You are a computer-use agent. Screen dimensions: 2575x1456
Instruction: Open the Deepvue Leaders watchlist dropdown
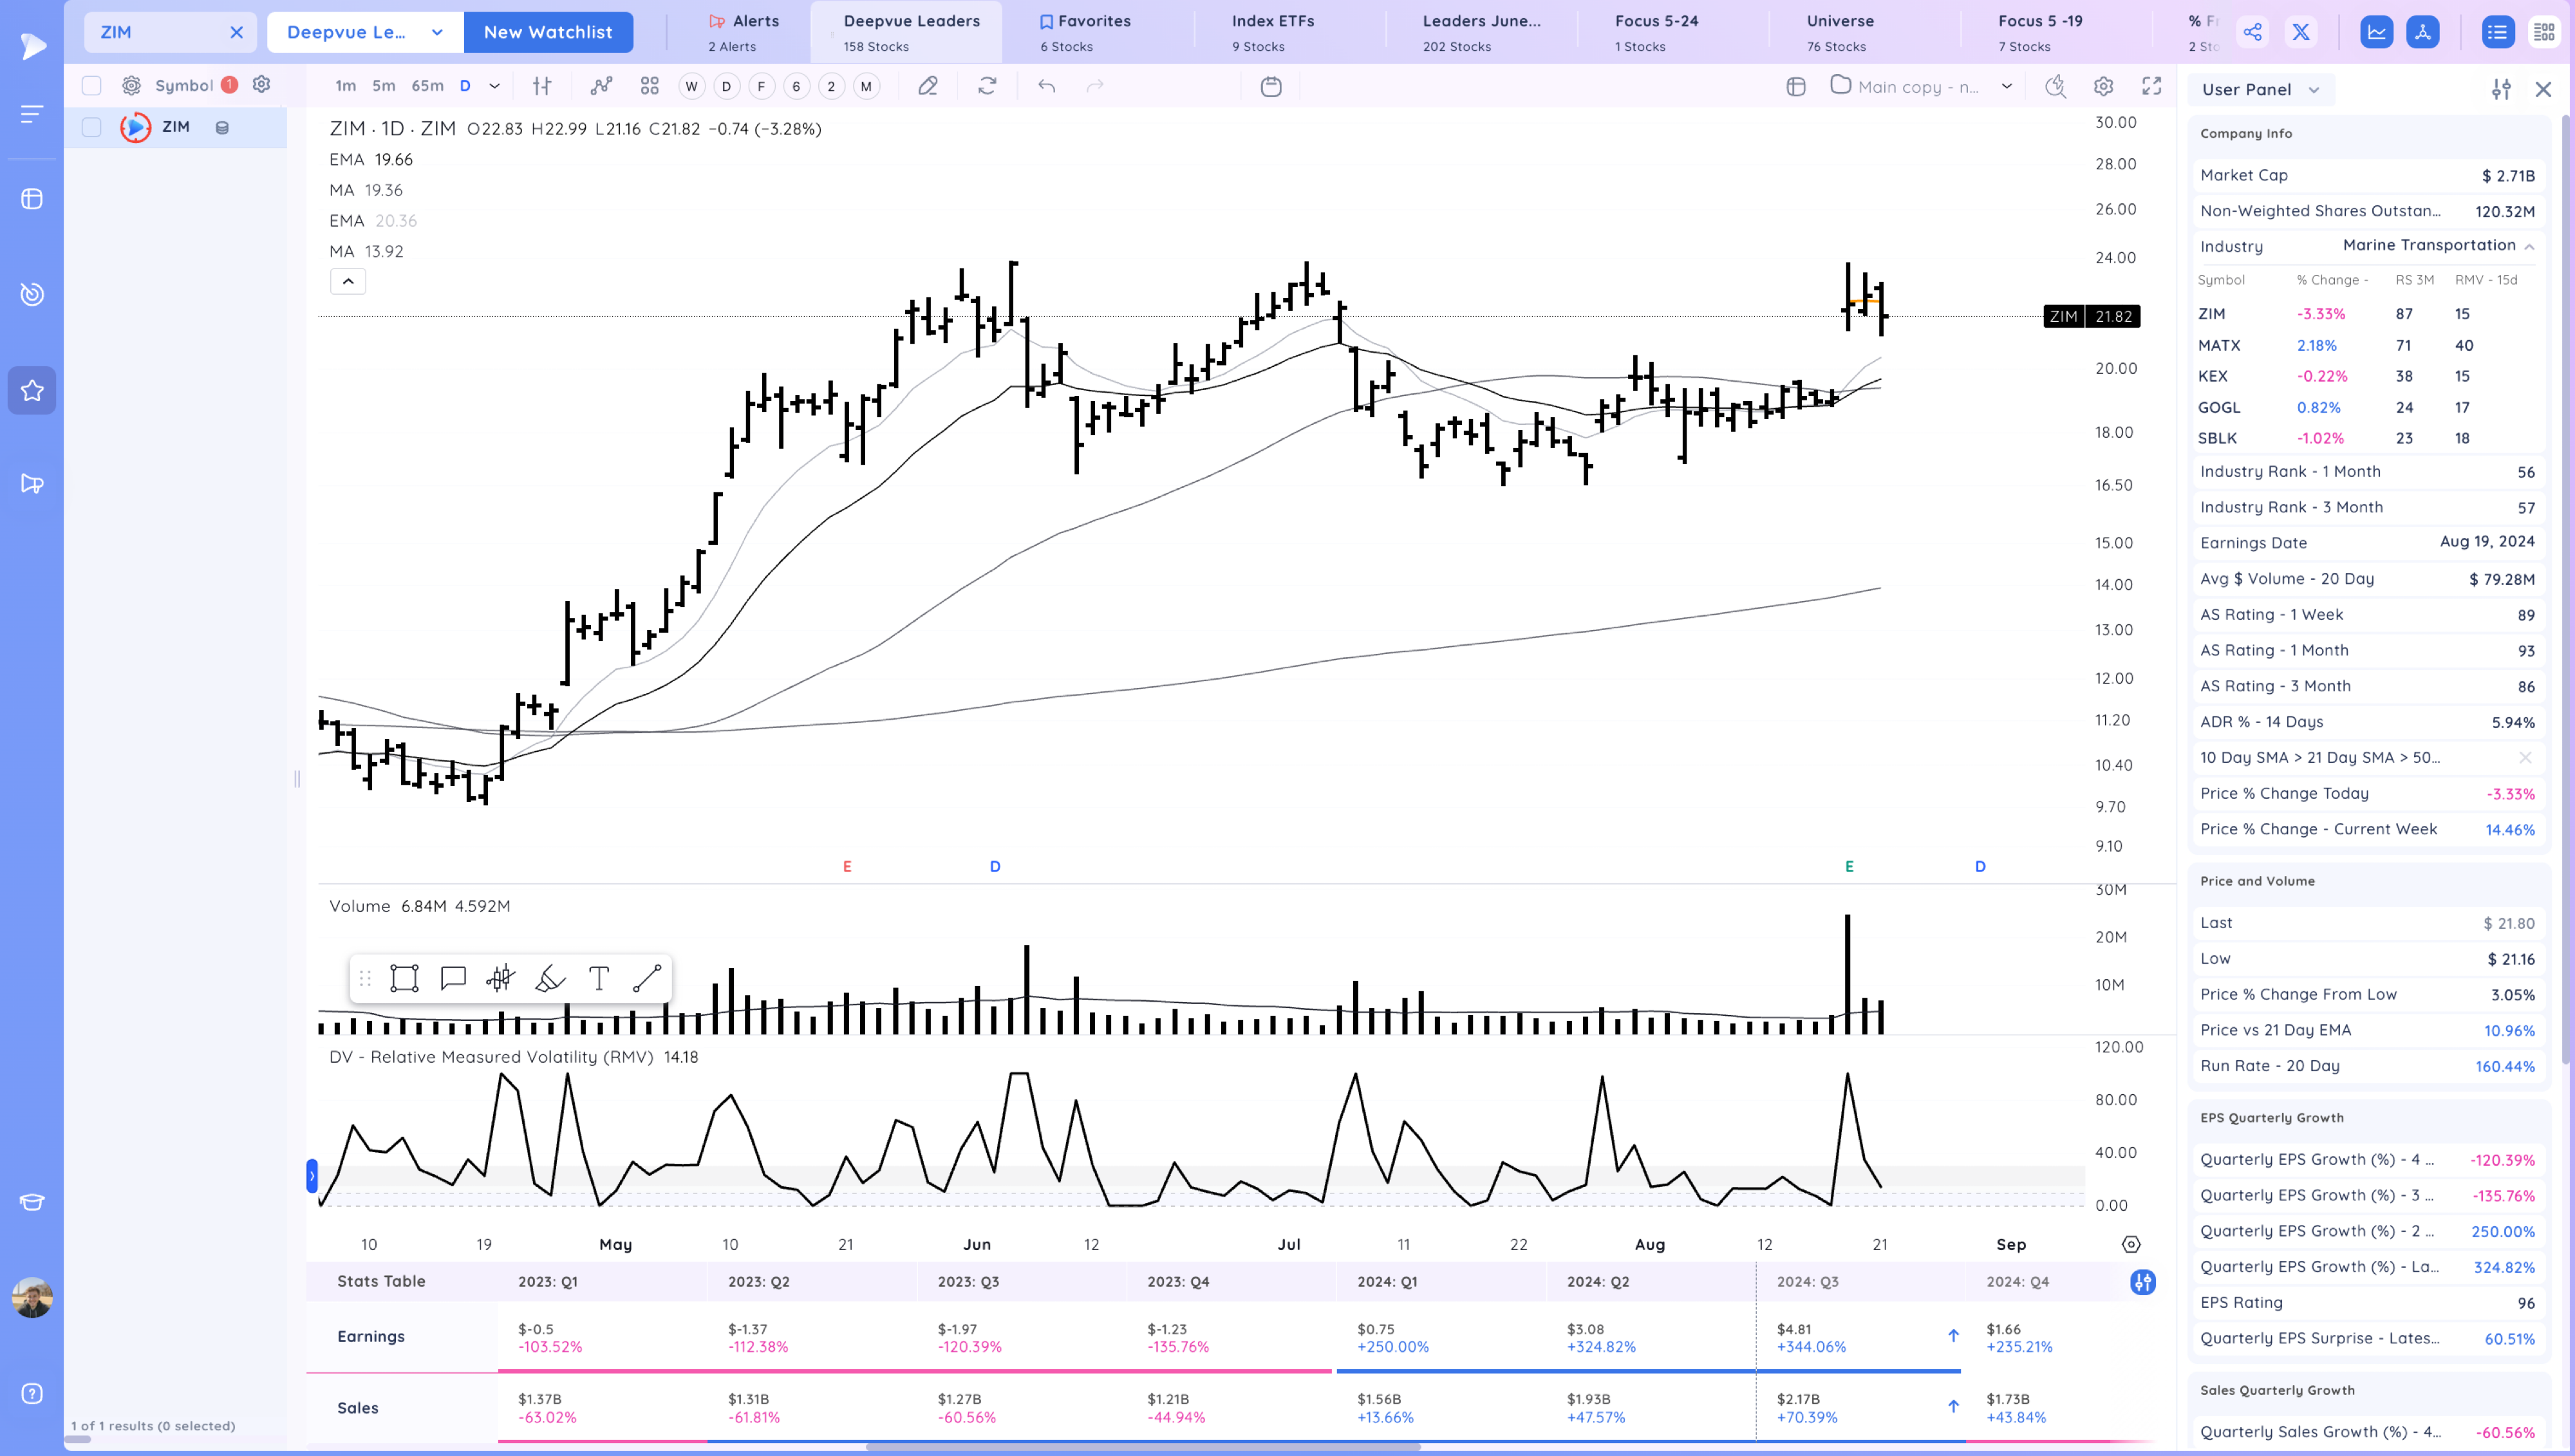coord(364,32)
